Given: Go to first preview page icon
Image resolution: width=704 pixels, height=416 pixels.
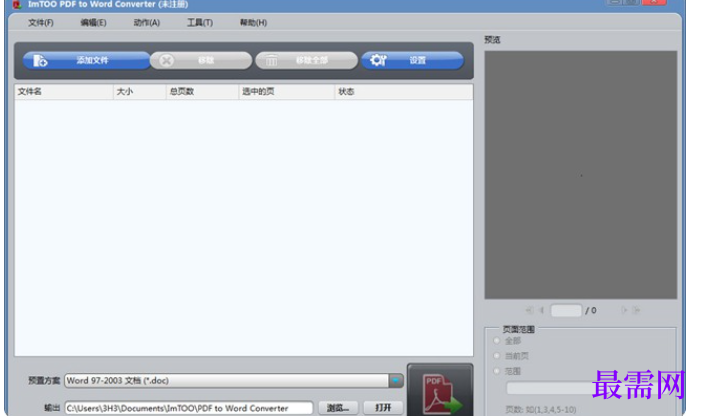Looking at the screenshot, I should (x=529, y=310).
